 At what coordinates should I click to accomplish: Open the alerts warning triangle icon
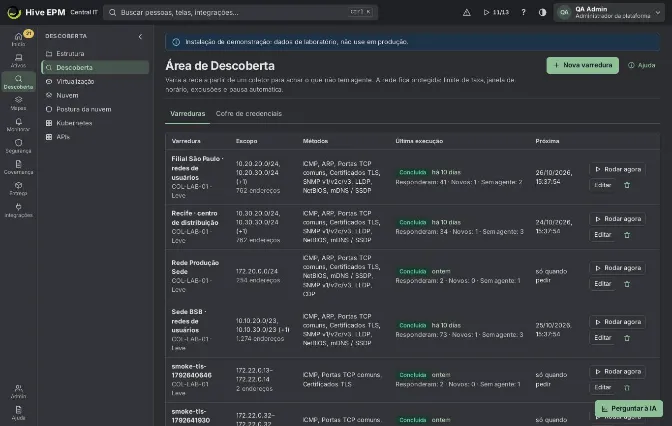tap(467, 12)
